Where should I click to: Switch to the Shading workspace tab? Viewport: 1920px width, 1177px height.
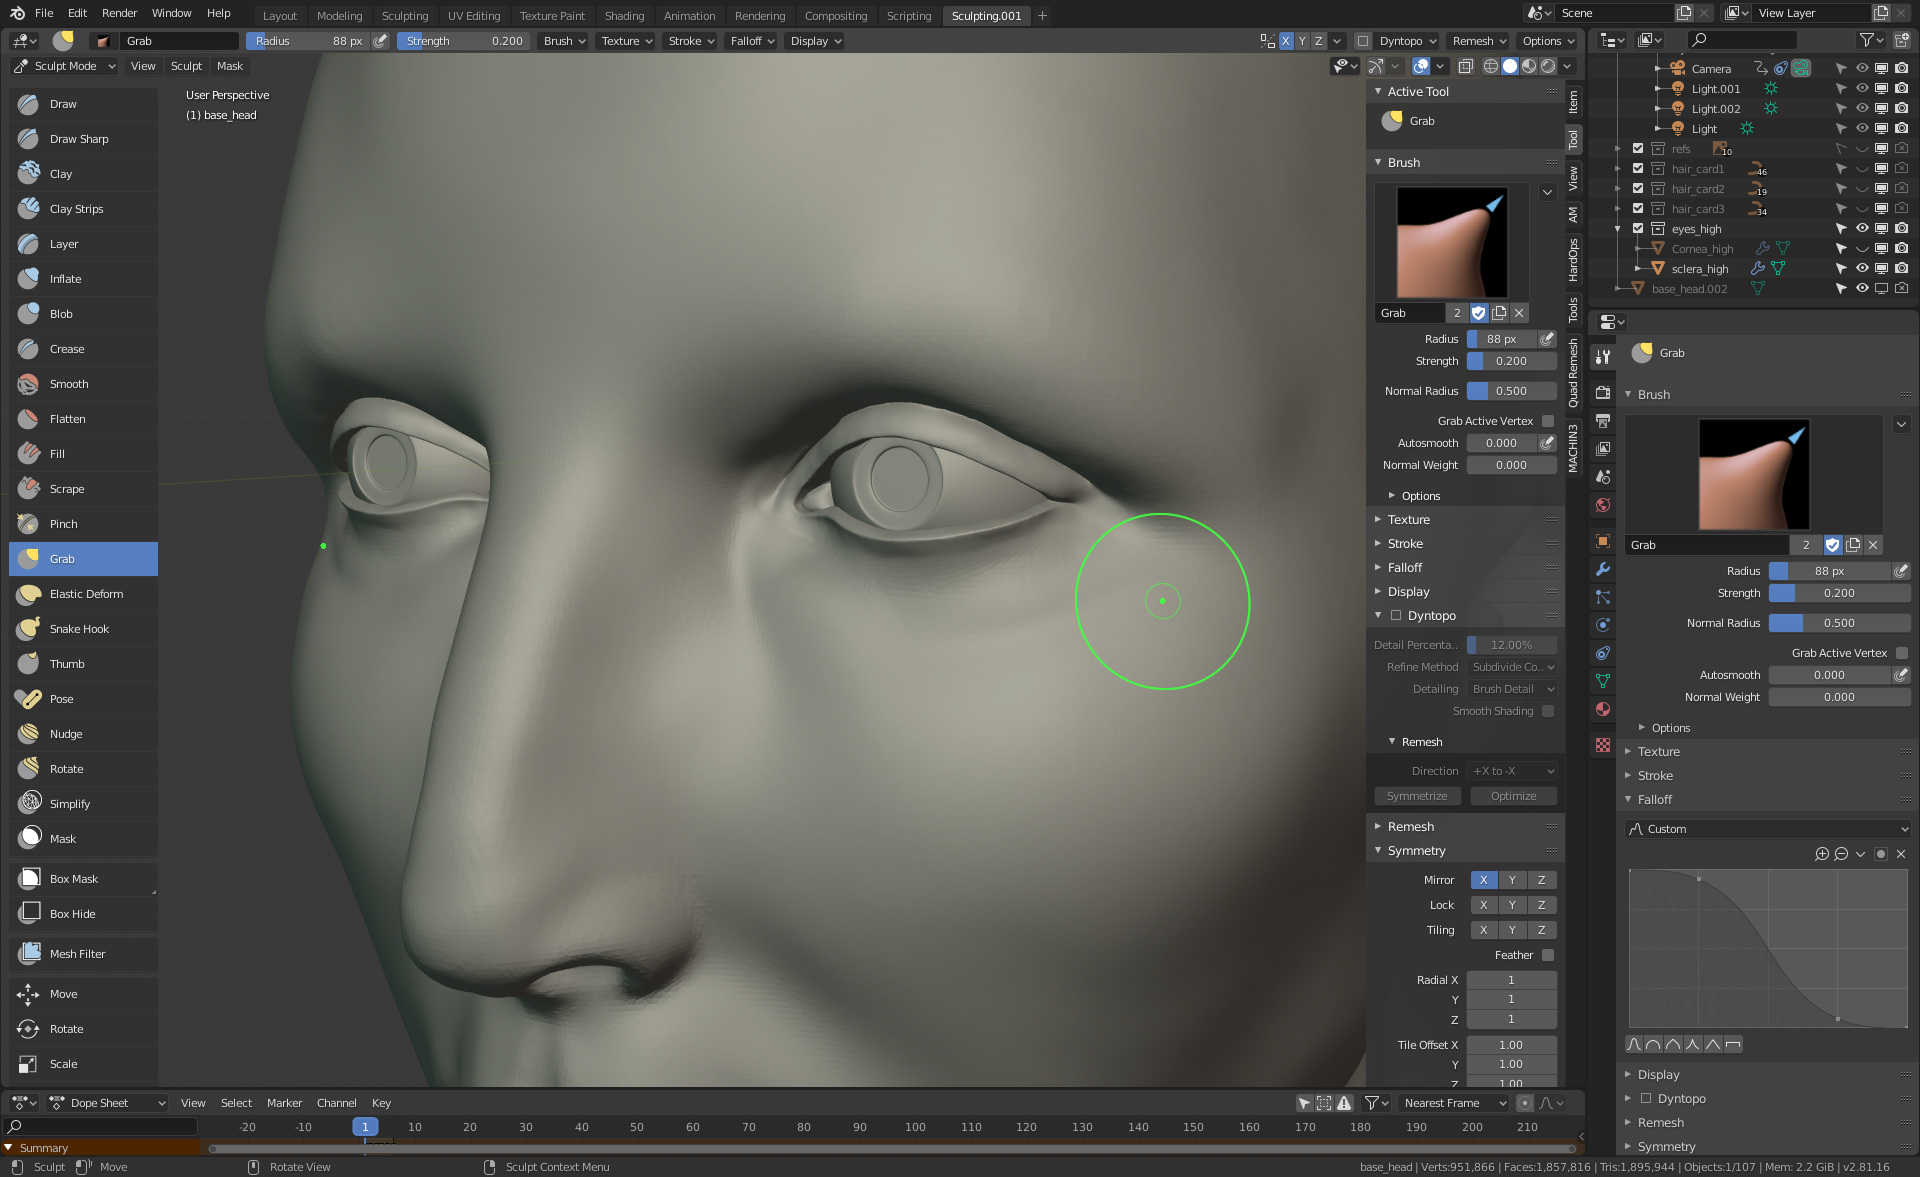(624, 15)
